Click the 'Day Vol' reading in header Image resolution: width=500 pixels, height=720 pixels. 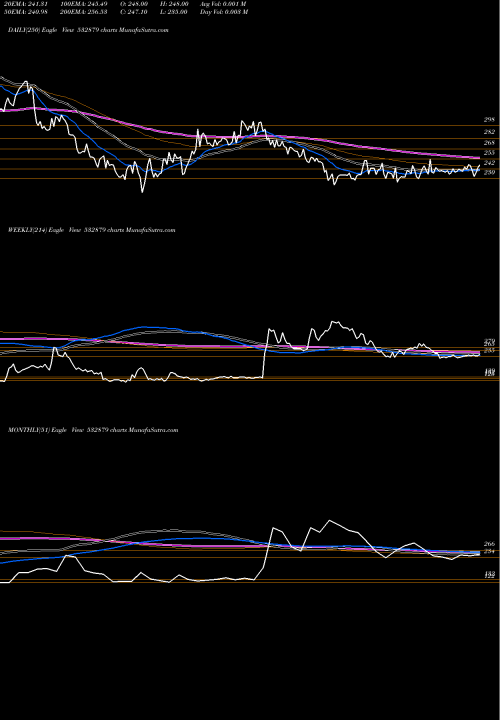click(x=224, y=12)
